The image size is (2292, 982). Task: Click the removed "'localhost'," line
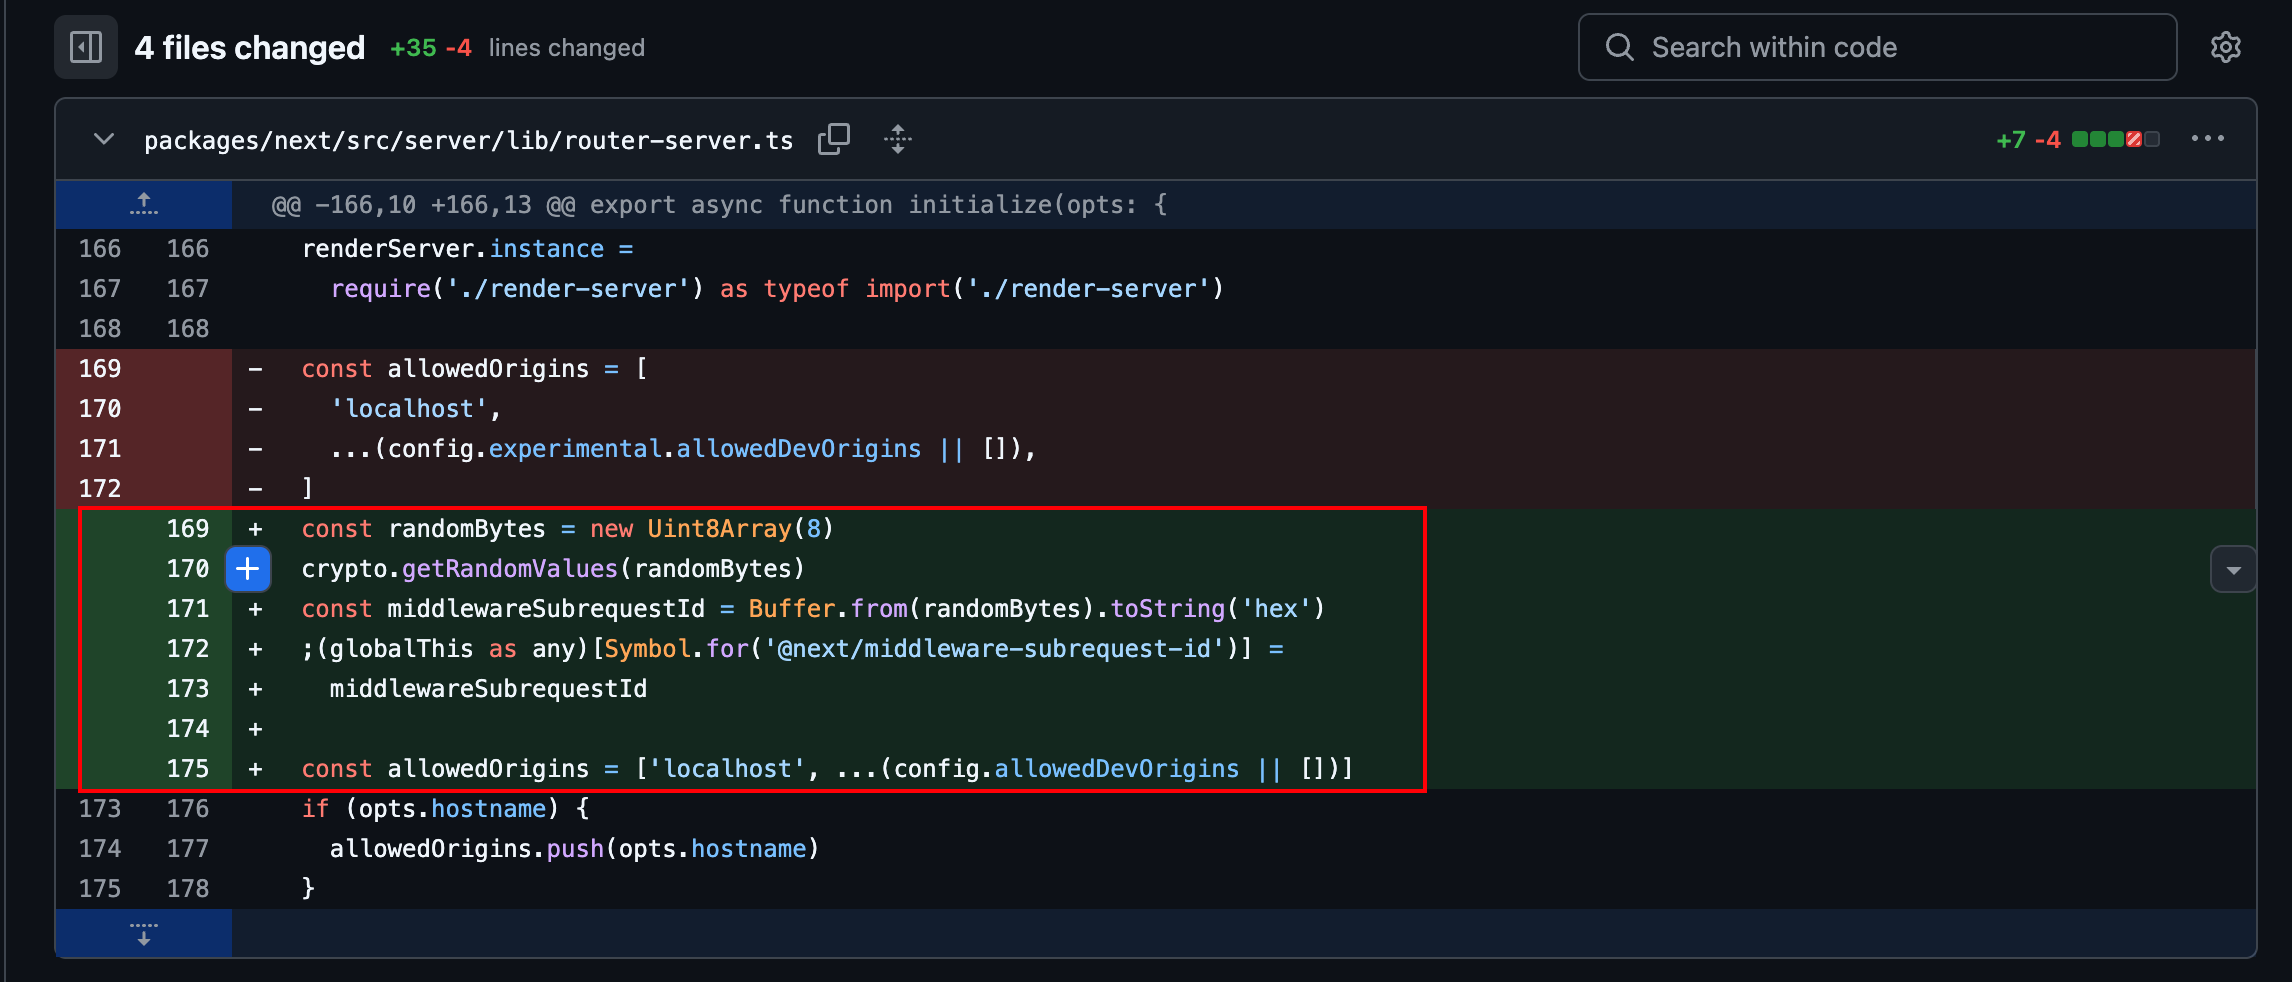point(416,409)
